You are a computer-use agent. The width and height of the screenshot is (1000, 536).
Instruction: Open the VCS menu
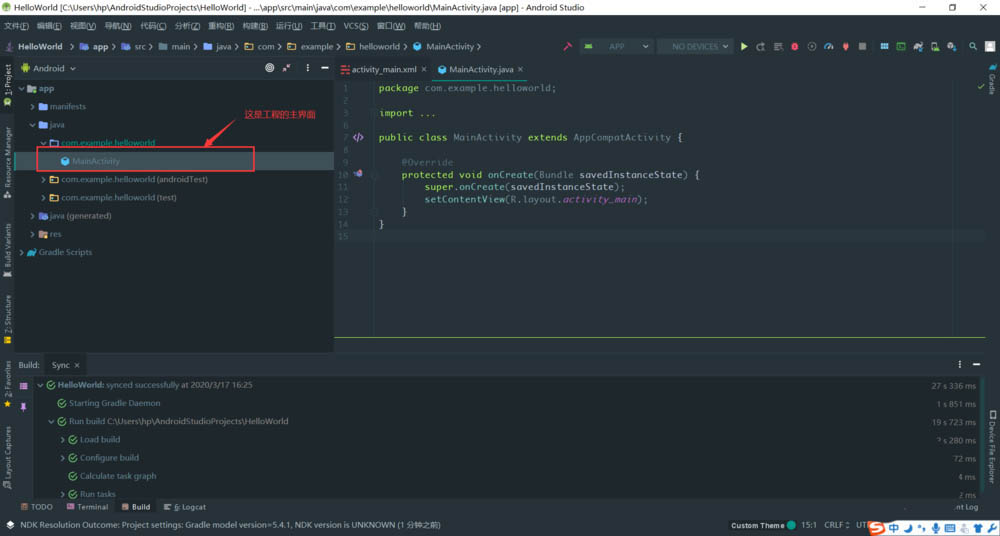(x=356, y=26)
